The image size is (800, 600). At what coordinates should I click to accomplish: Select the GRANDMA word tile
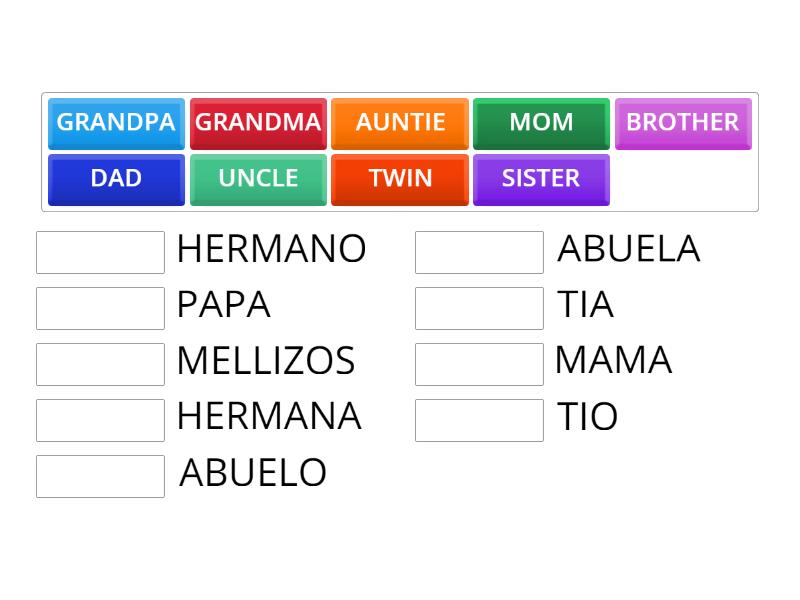[257, 123]
